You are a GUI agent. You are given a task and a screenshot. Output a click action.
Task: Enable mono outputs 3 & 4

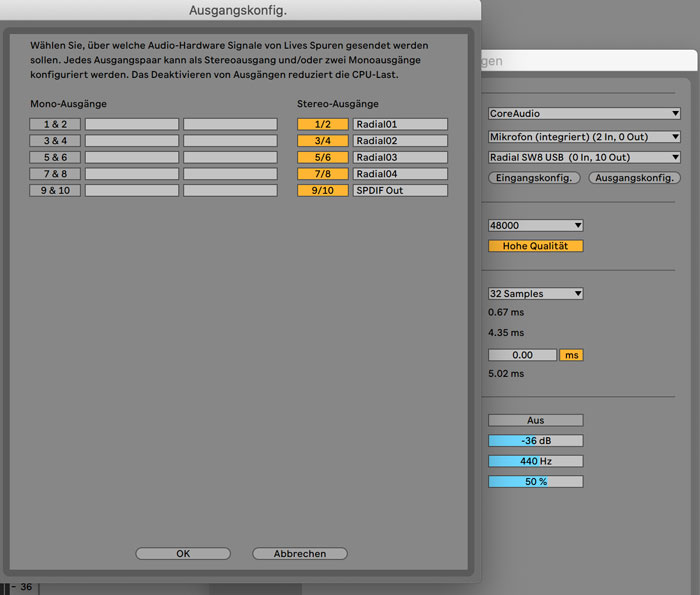point(55,141)
